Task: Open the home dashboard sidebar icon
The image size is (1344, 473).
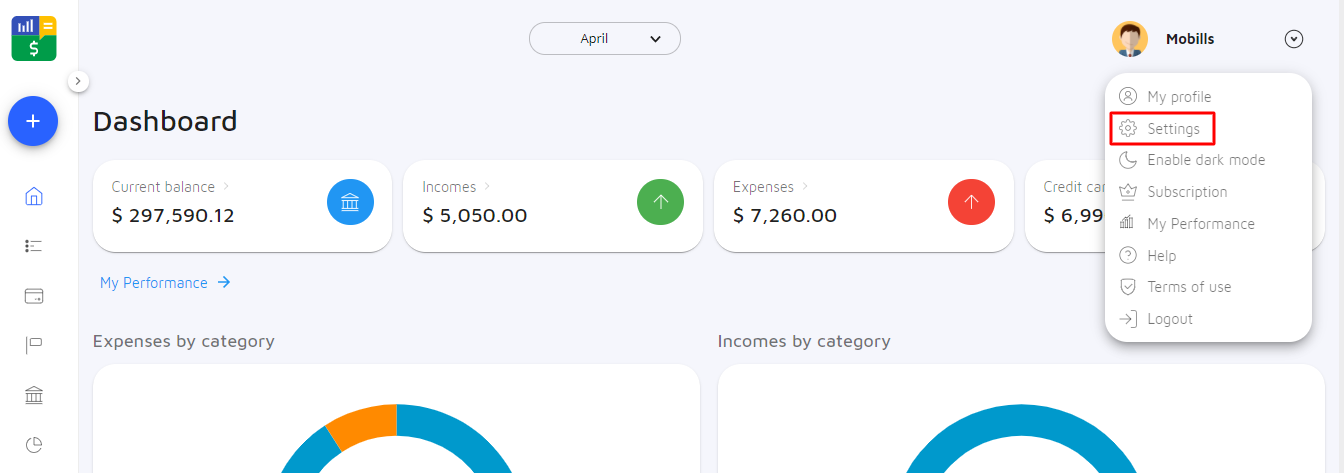Action: pyautogui.click(x=34, y=196)
